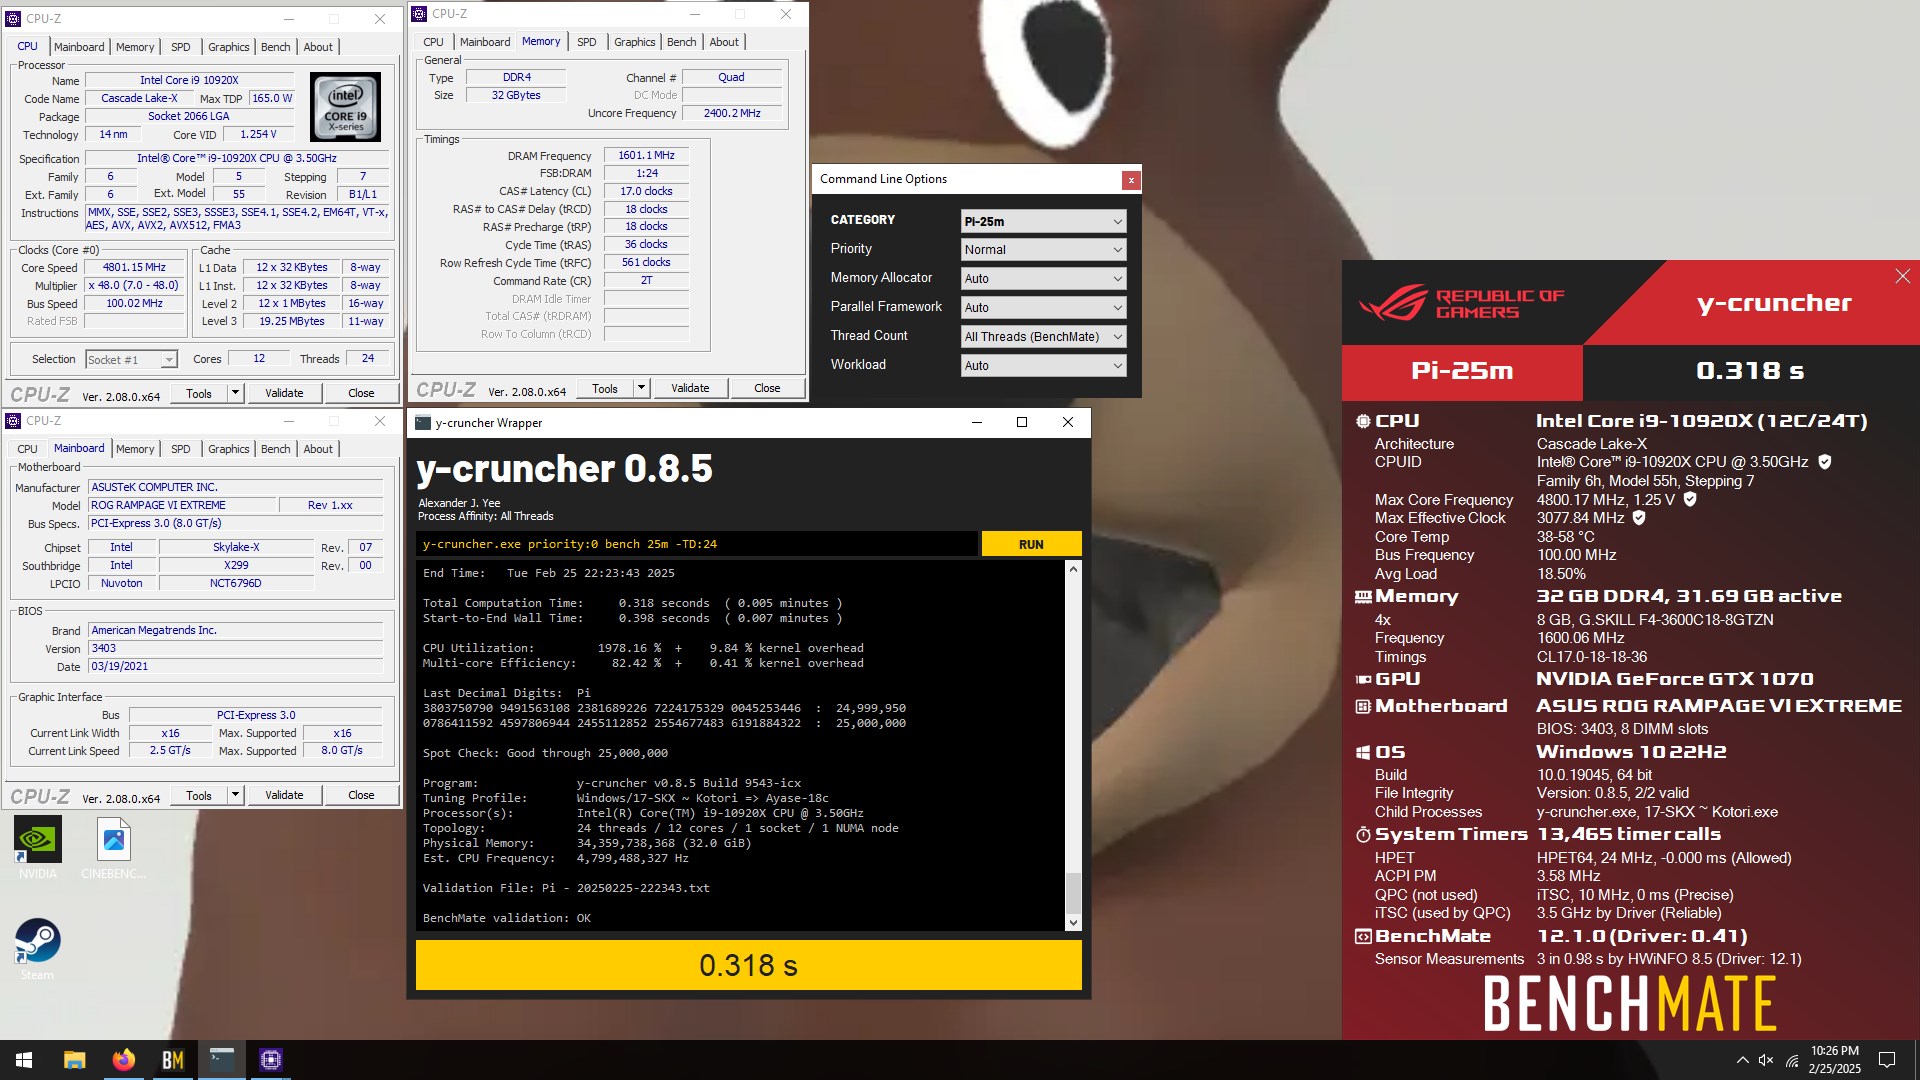Viewport: 1920px width, 1080px height.
Task: Open Socket #1 selection dropdown in CPU-Z
Action: tap(131, 360)
